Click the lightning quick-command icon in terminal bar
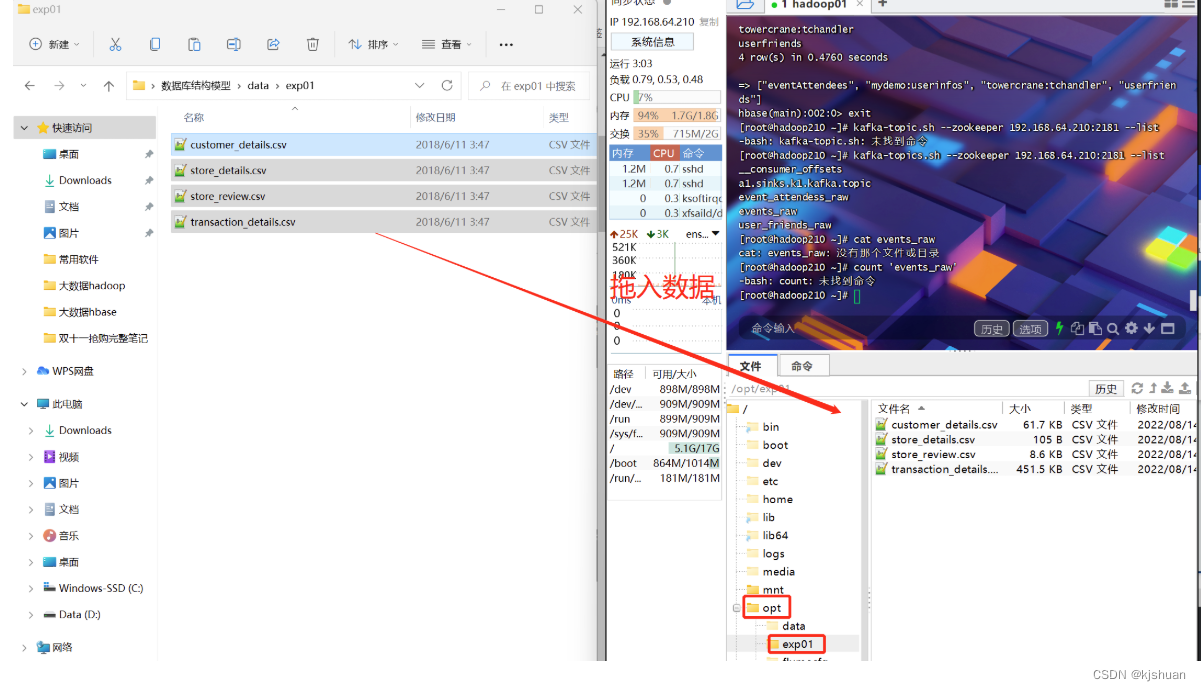 (x=1059, y=328)
